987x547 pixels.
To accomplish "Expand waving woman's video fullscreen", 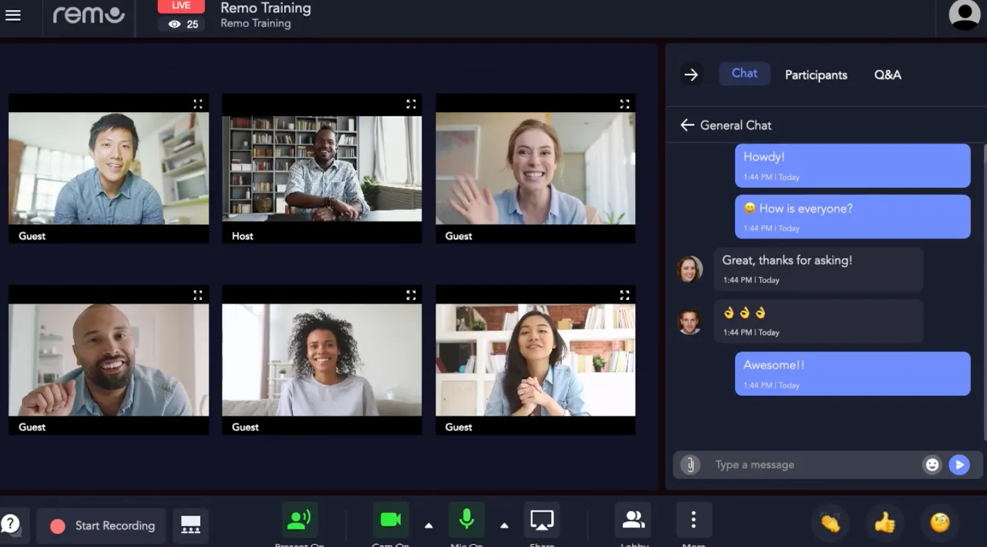I will tap(624, 104).
